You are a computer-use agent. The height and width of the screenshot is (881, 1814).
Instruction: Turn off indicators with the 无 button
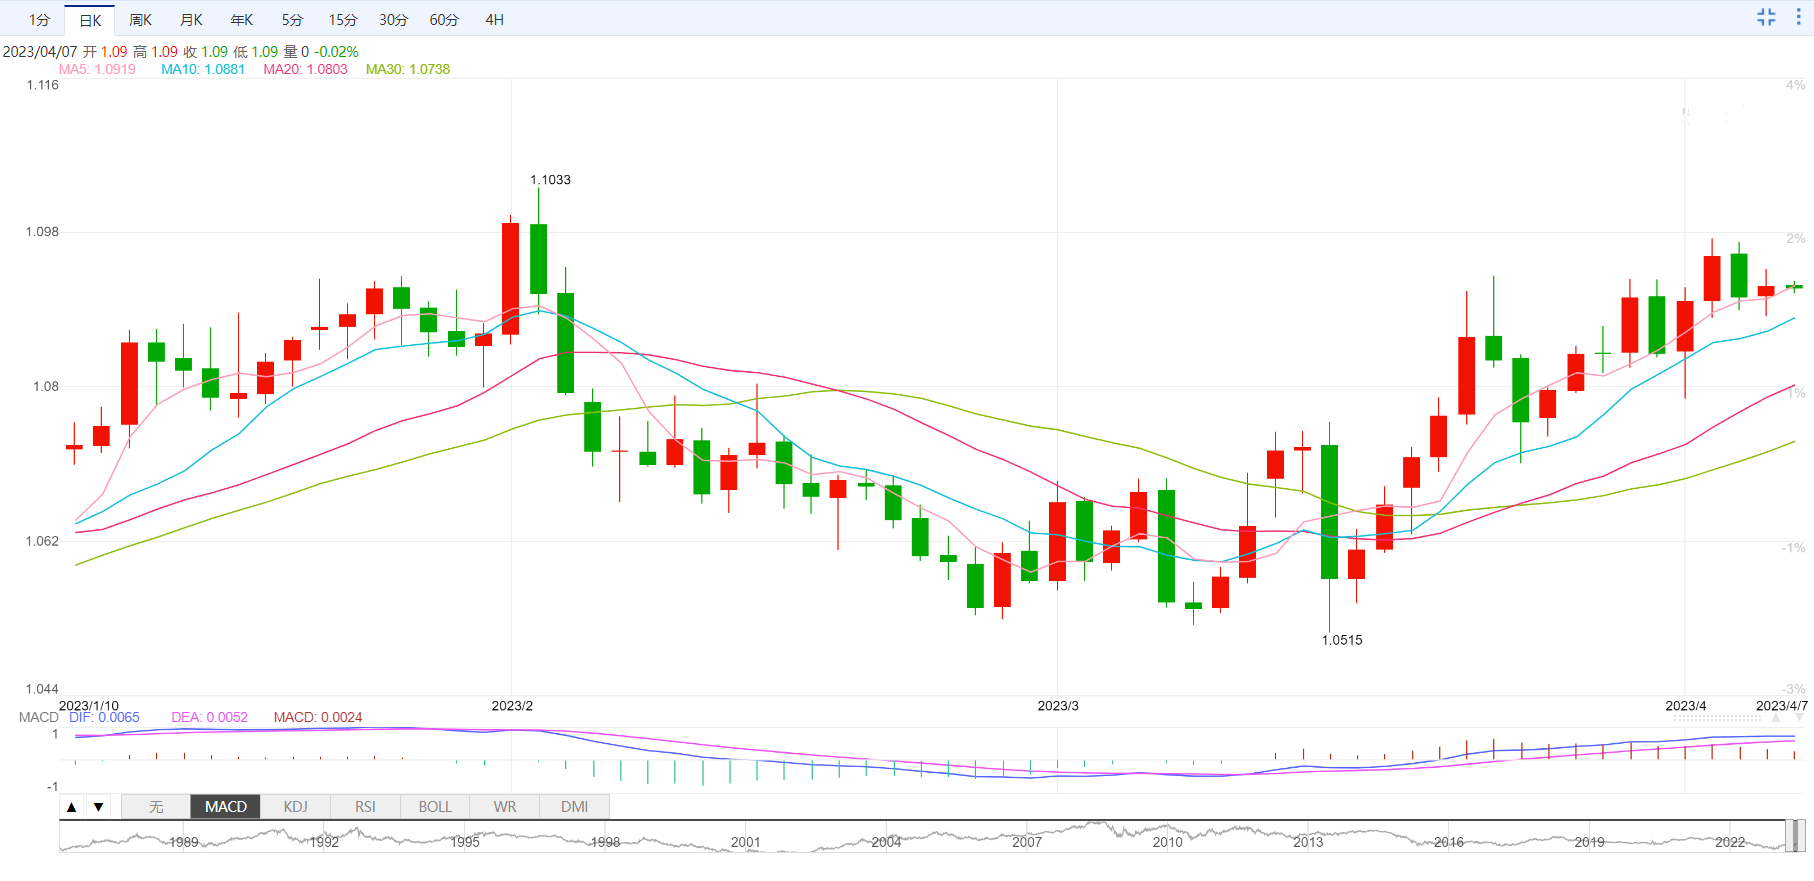[156, 807]
